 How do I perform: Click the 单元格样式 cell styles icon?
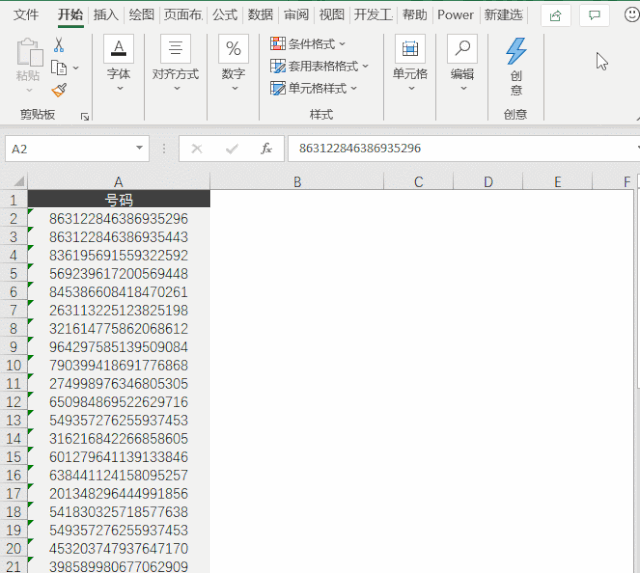click(278, 88)
